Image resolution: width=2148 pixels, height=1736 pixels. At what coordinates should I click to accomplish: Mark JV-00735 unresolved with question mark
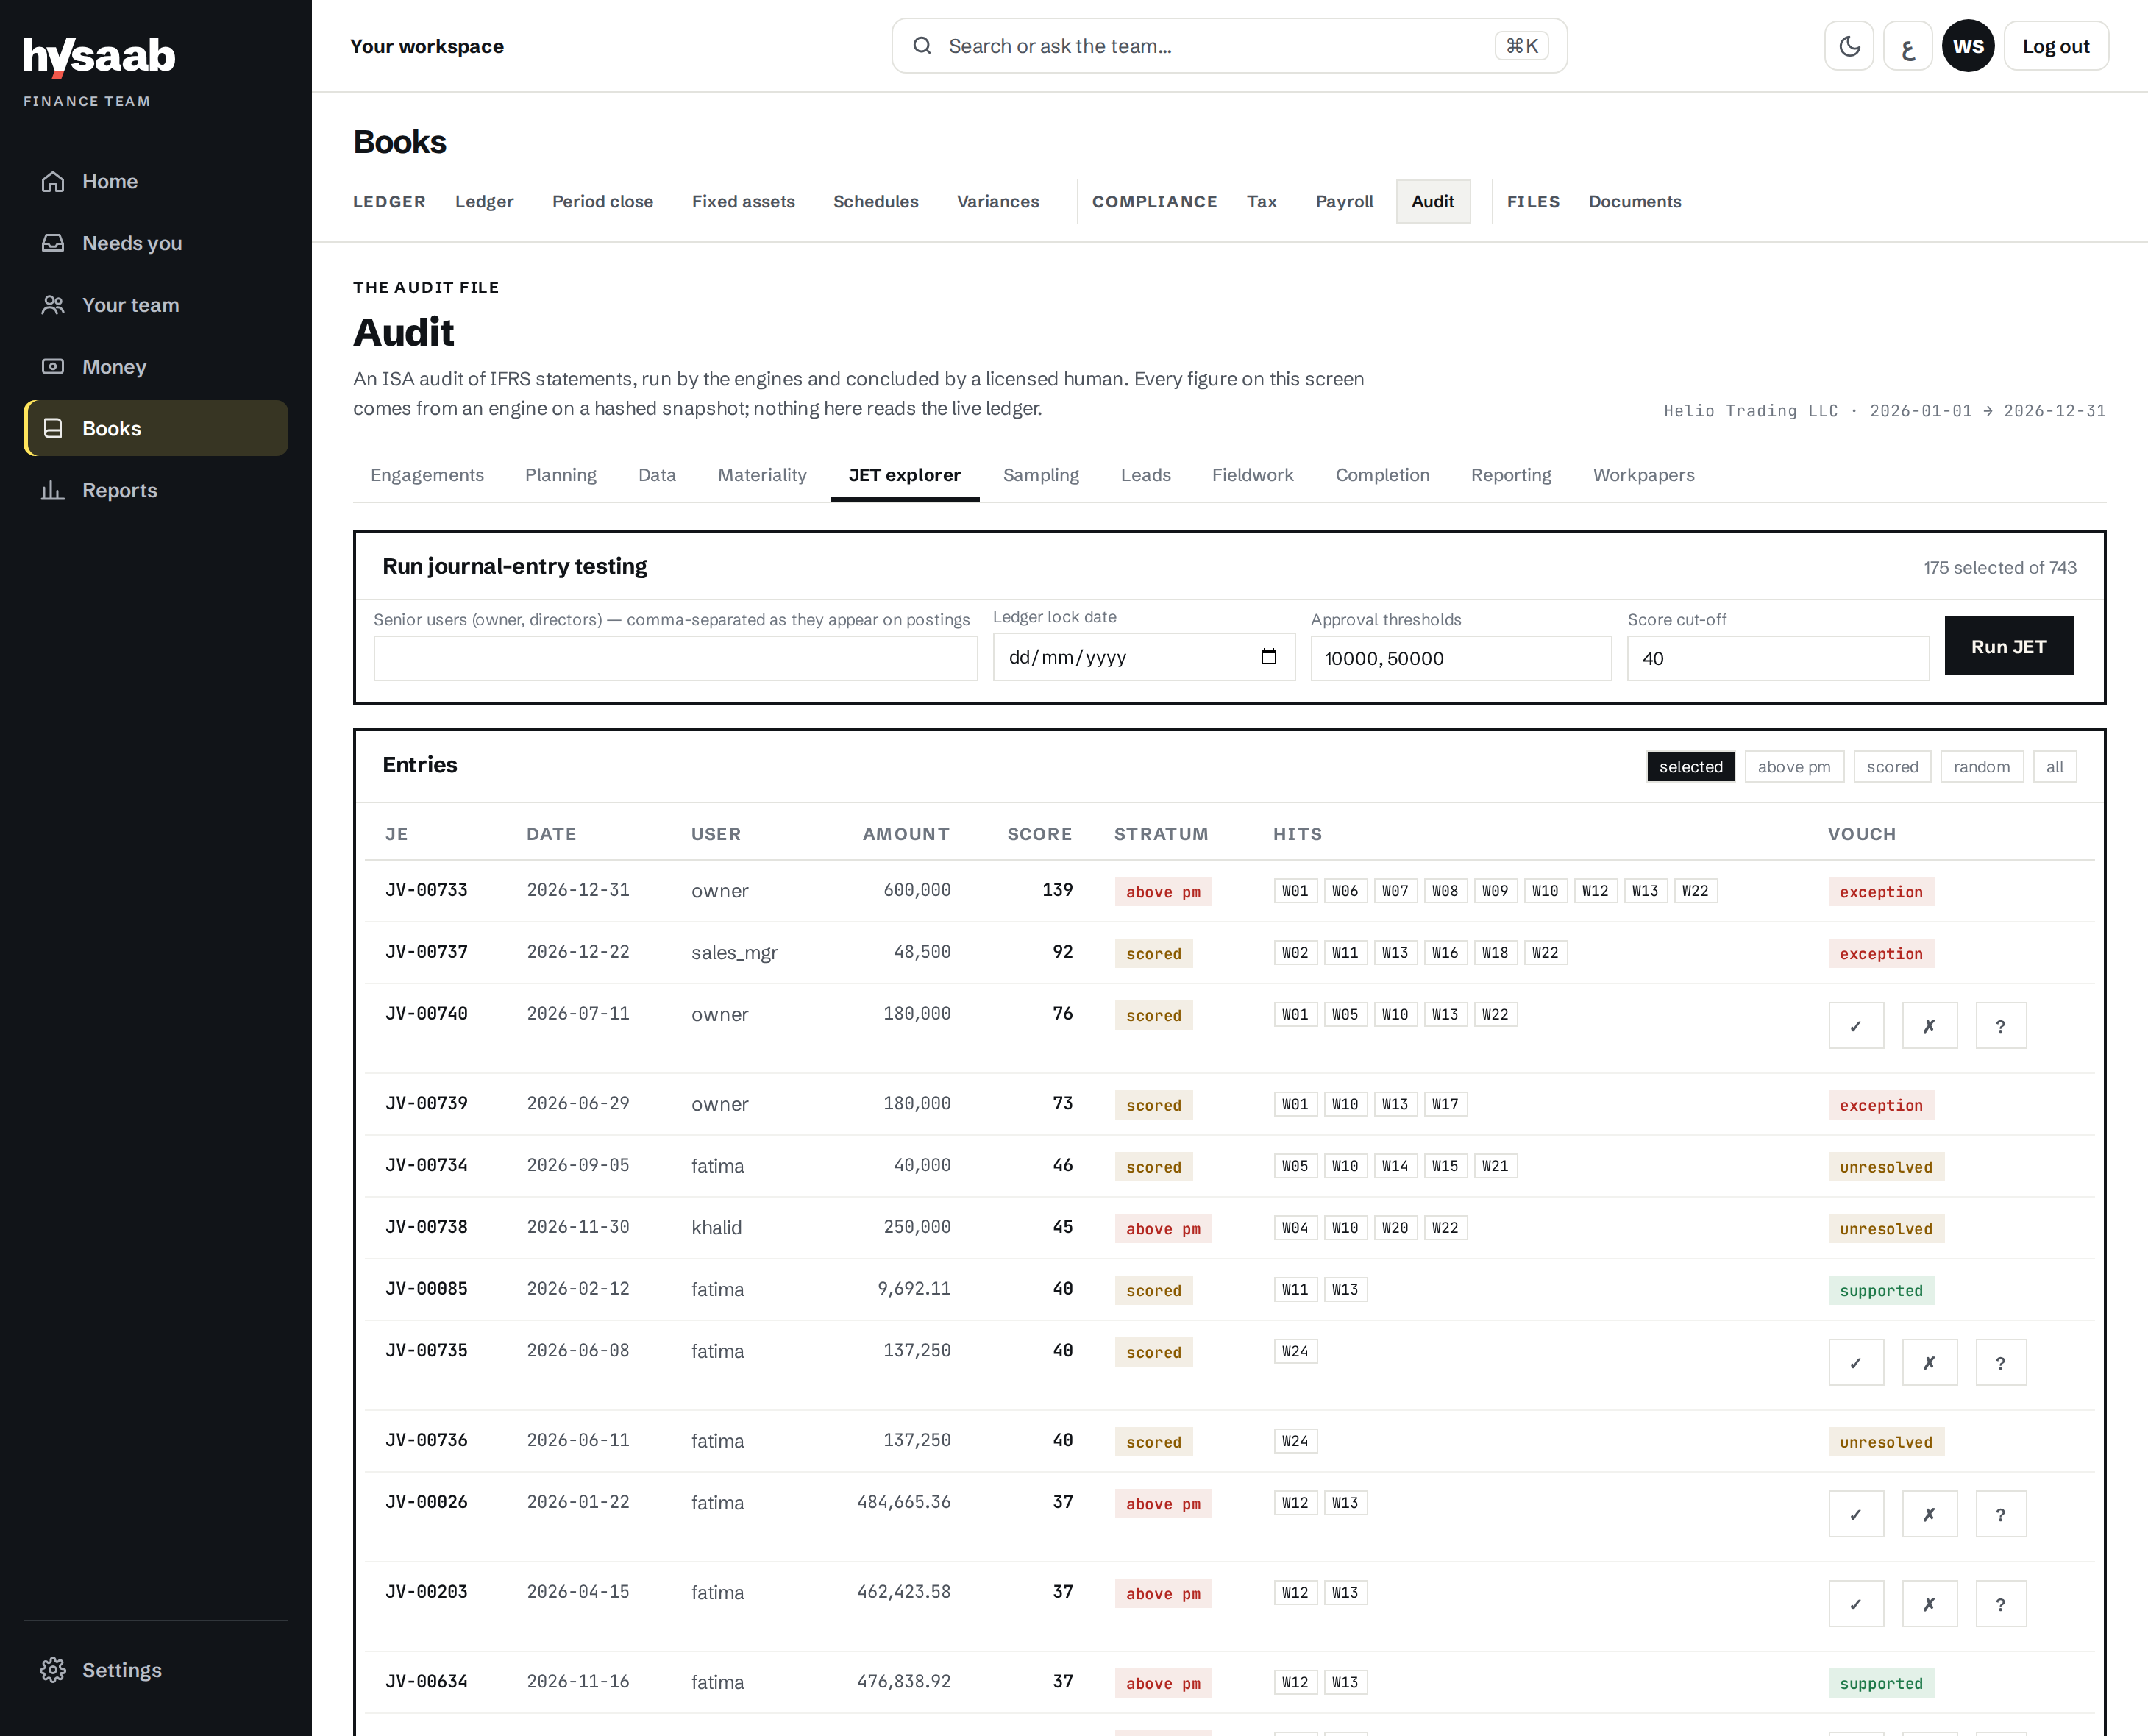click(2001, 1363)
